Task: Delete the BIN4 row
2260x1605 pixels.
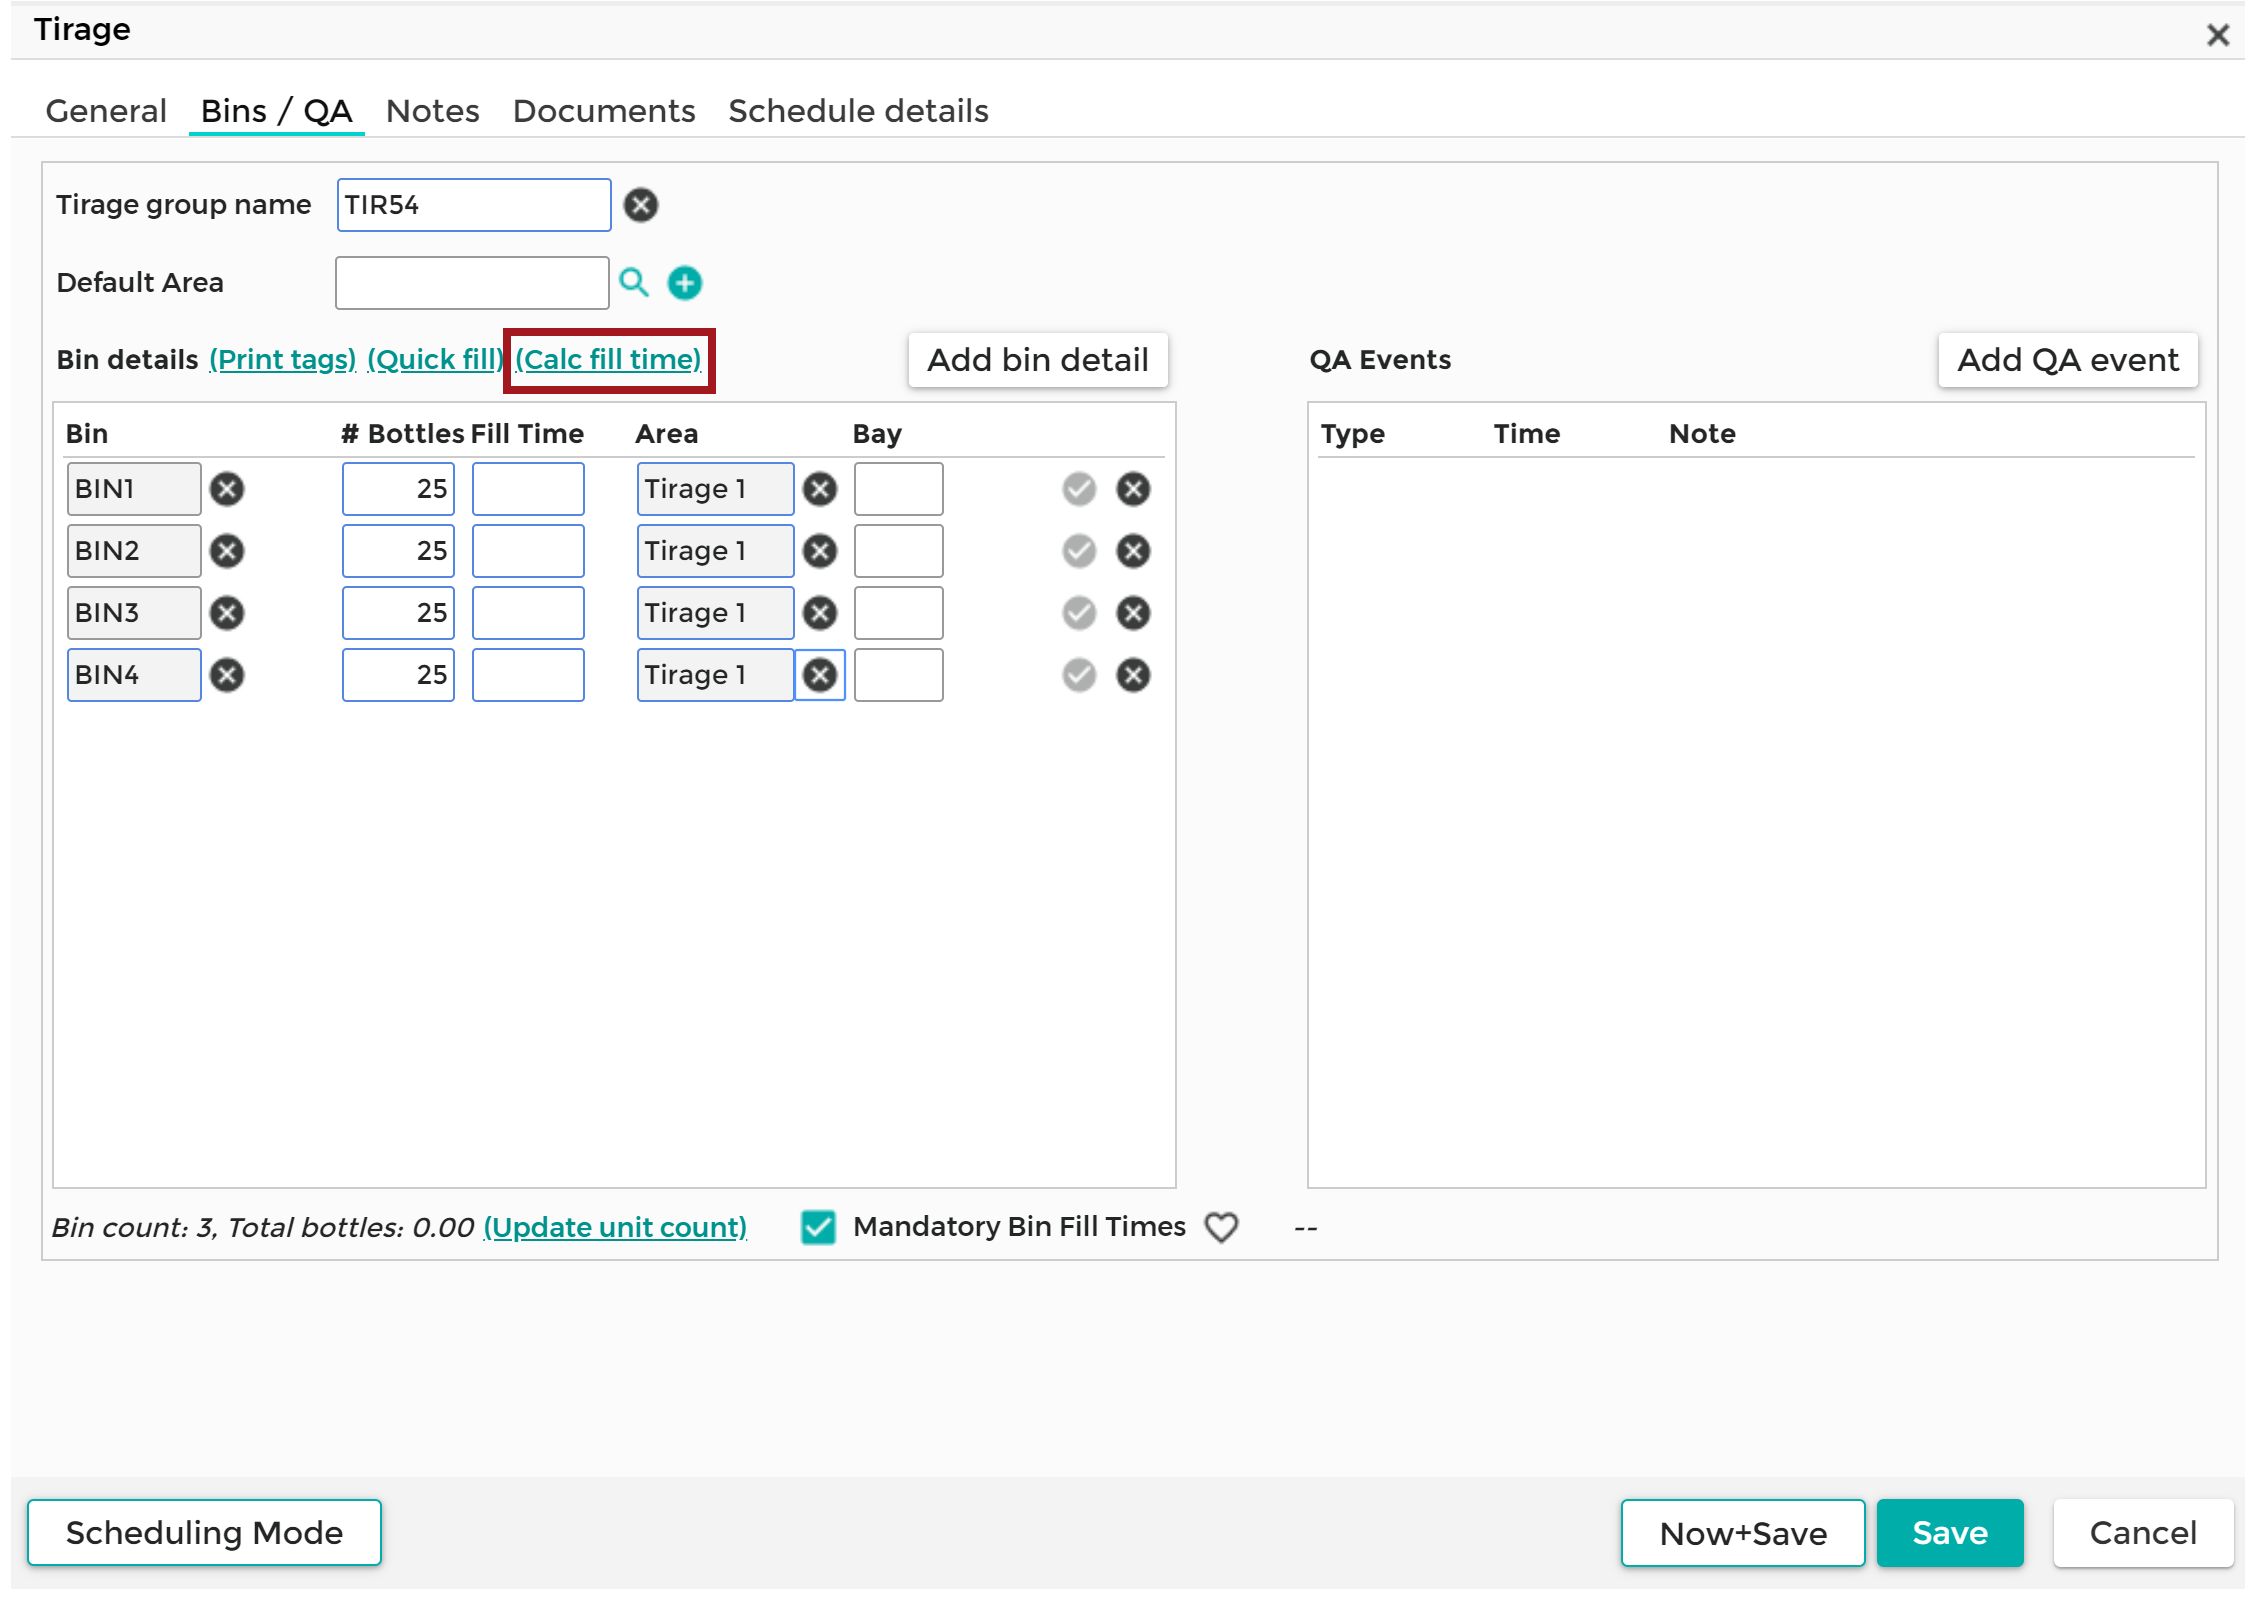Action: pyautogui.click(x=1133, y=675)
